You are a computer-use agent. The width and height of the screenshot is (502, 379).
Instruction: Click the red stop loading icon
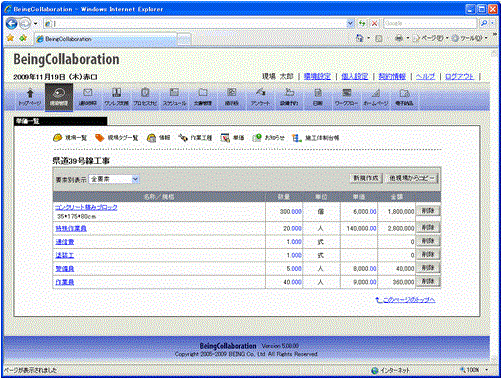pyautogui.click(x=374, y=23)
